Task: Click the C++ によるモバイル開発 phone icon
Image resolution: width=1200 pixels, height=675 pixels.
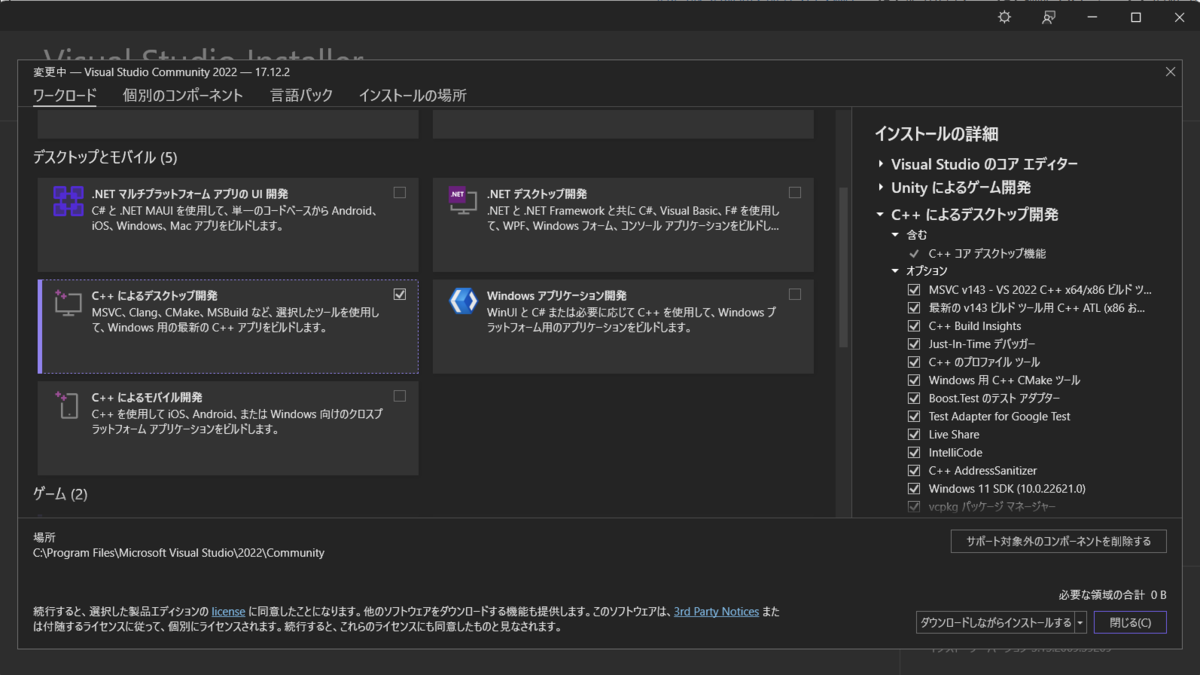Action: pos(67,404)
